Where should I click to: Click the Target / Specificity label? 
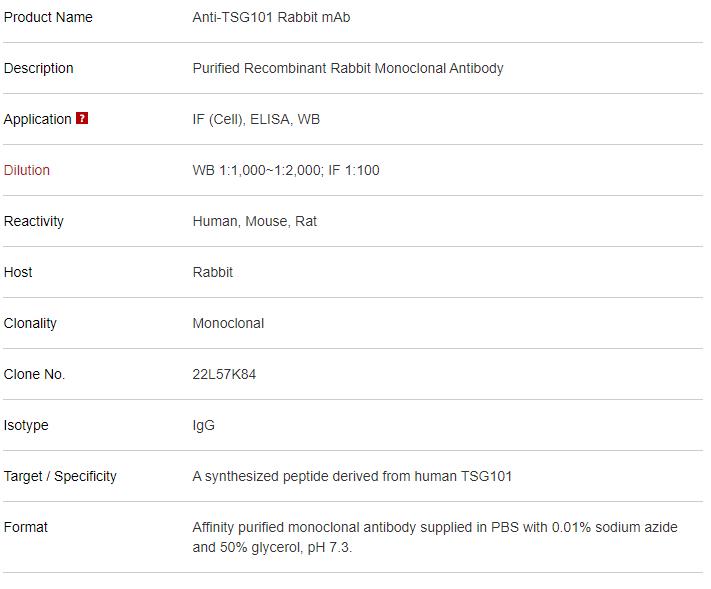pos(60,476)
